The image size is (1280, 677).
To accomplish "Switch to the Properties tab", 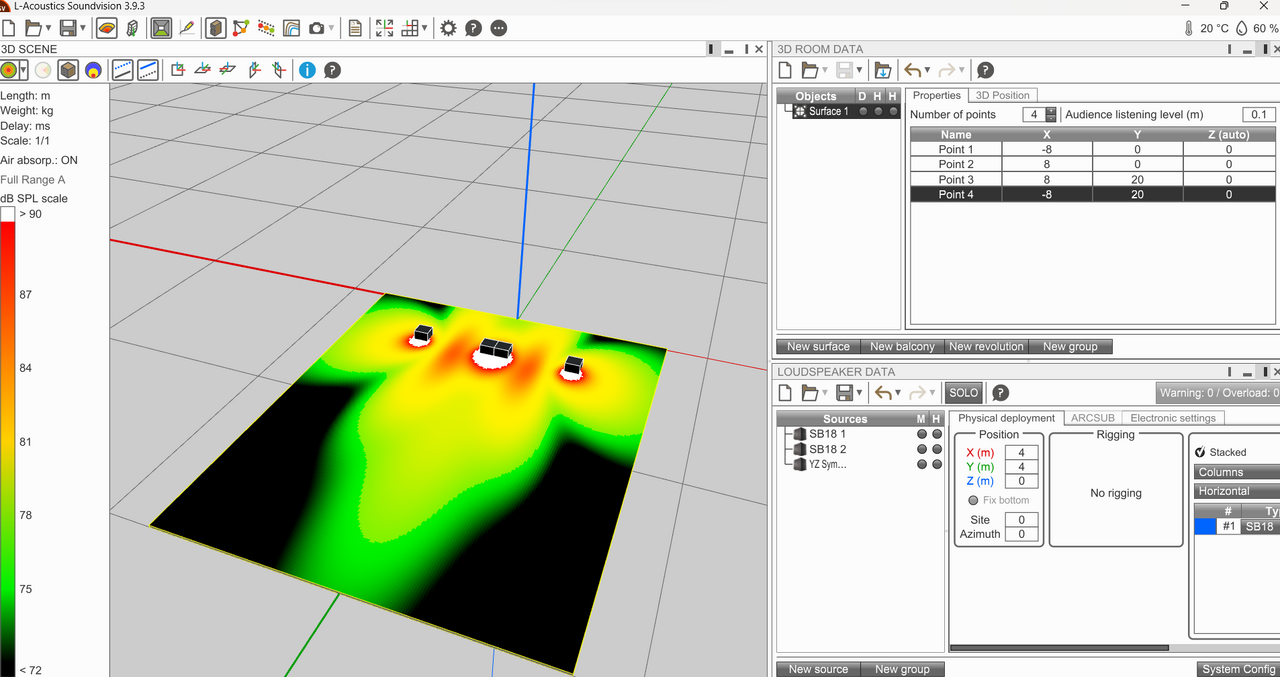I will click(937, 95).
